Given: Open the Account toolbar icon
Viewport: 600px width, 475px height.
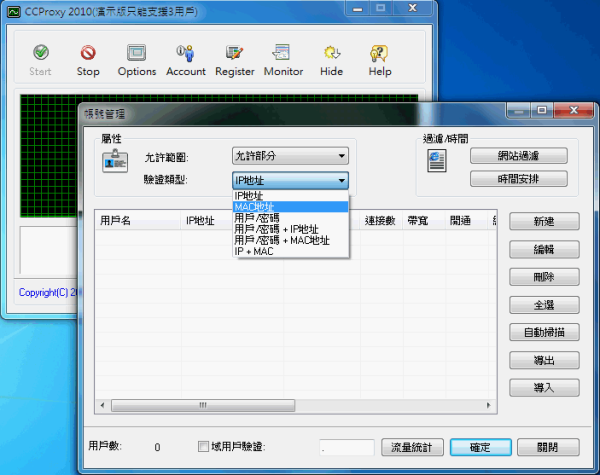Looking at the screenshot, I should point(186,60).
